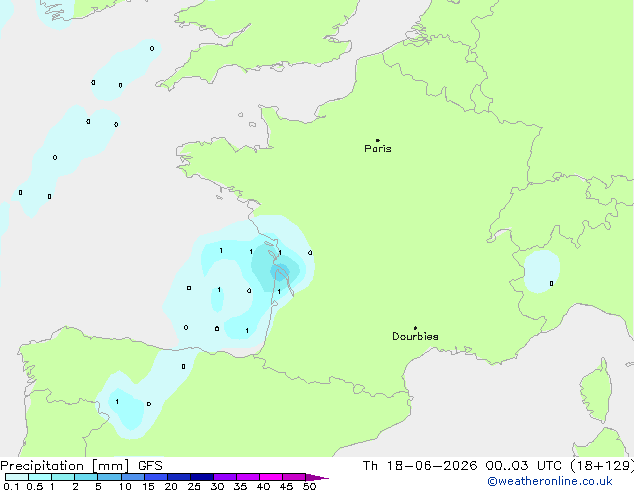Click the '(18+129)' model run text

coord(602,466)
